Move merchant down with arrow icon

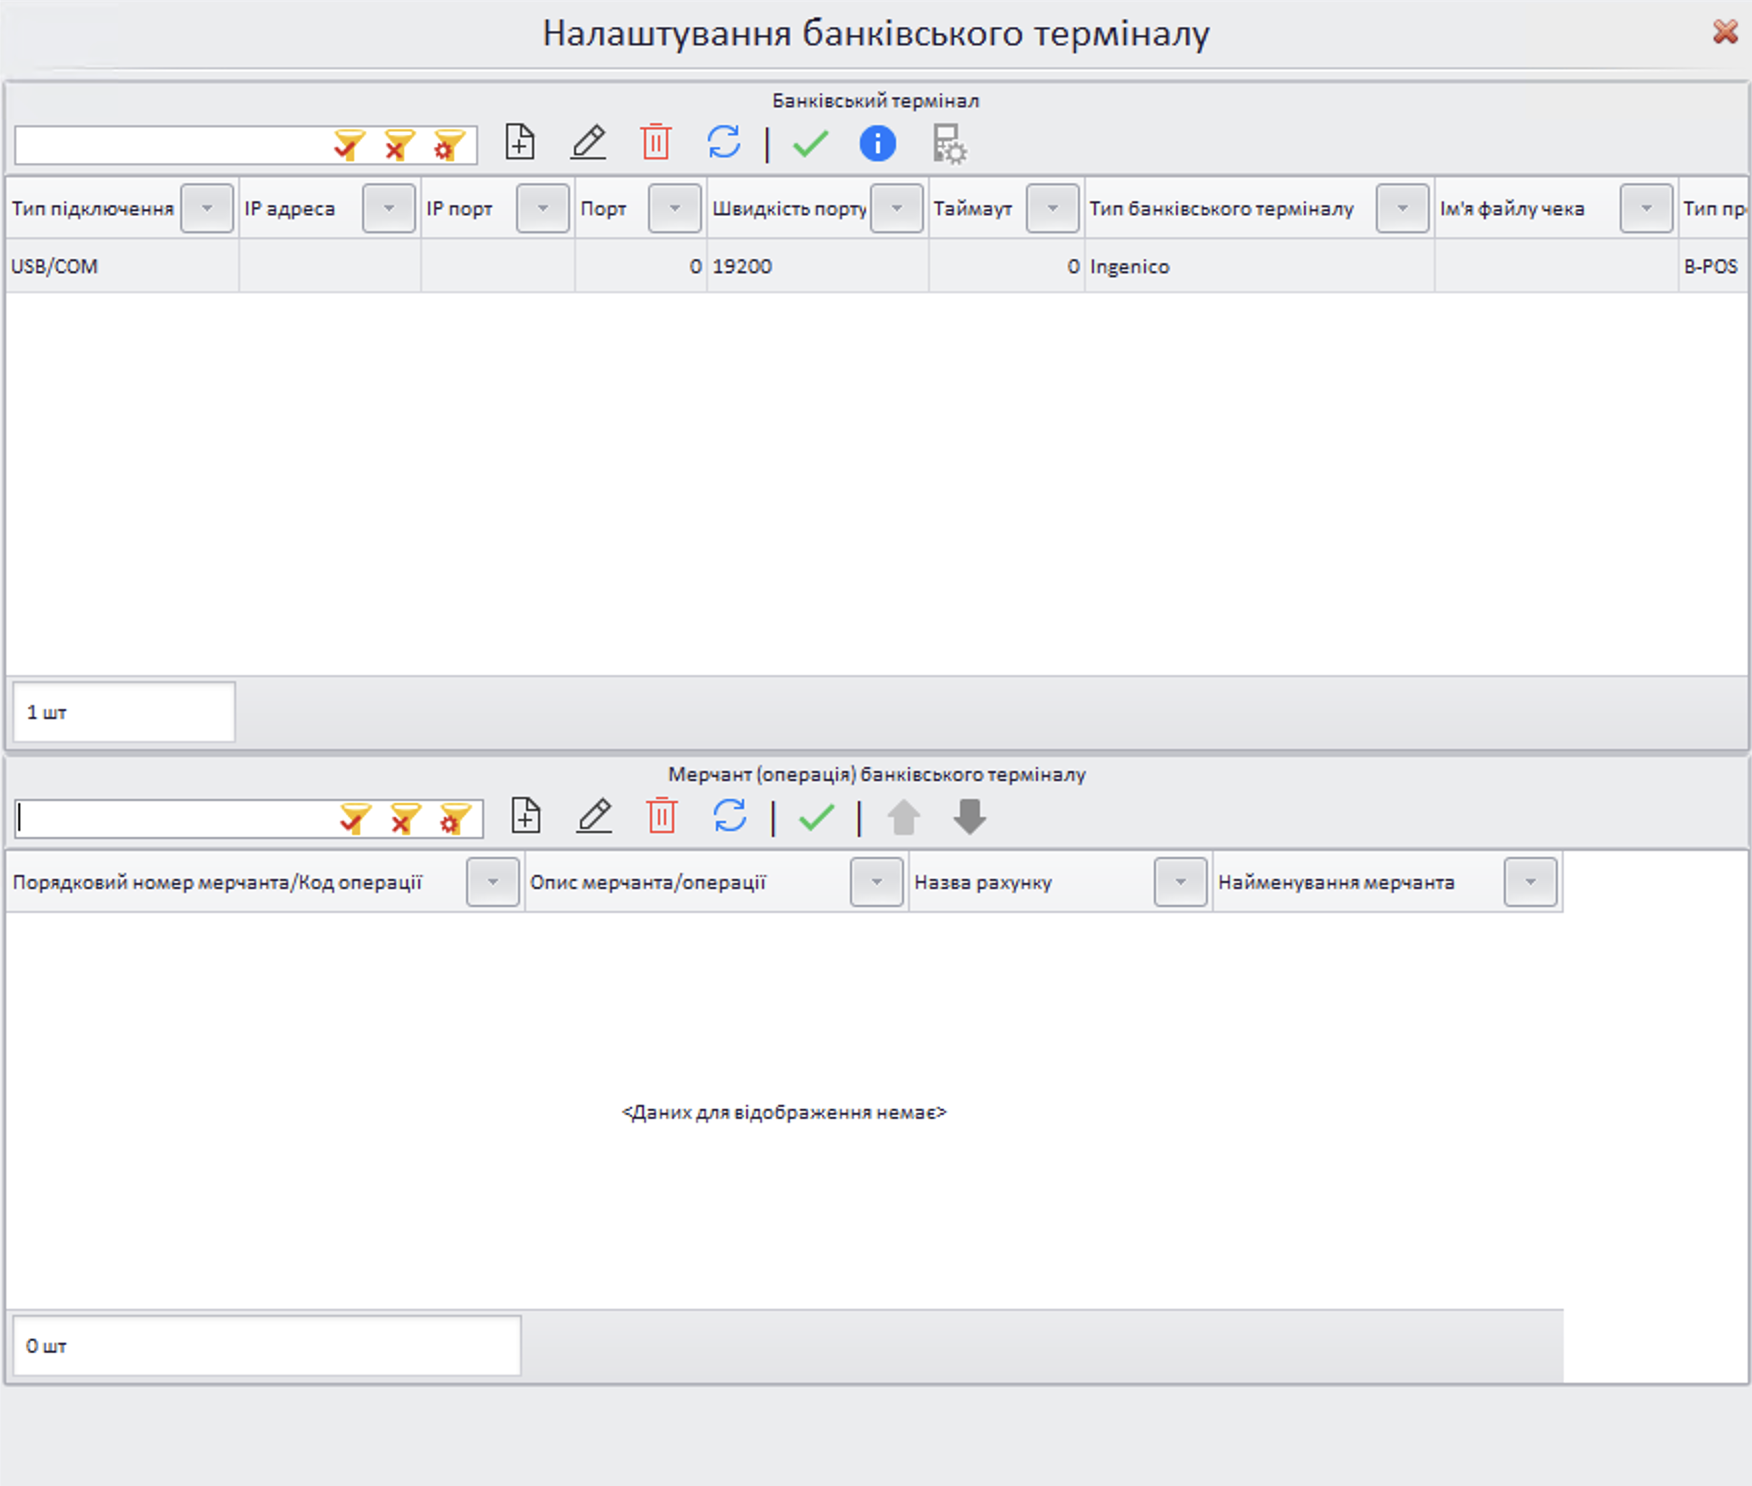tap(969, 817)
